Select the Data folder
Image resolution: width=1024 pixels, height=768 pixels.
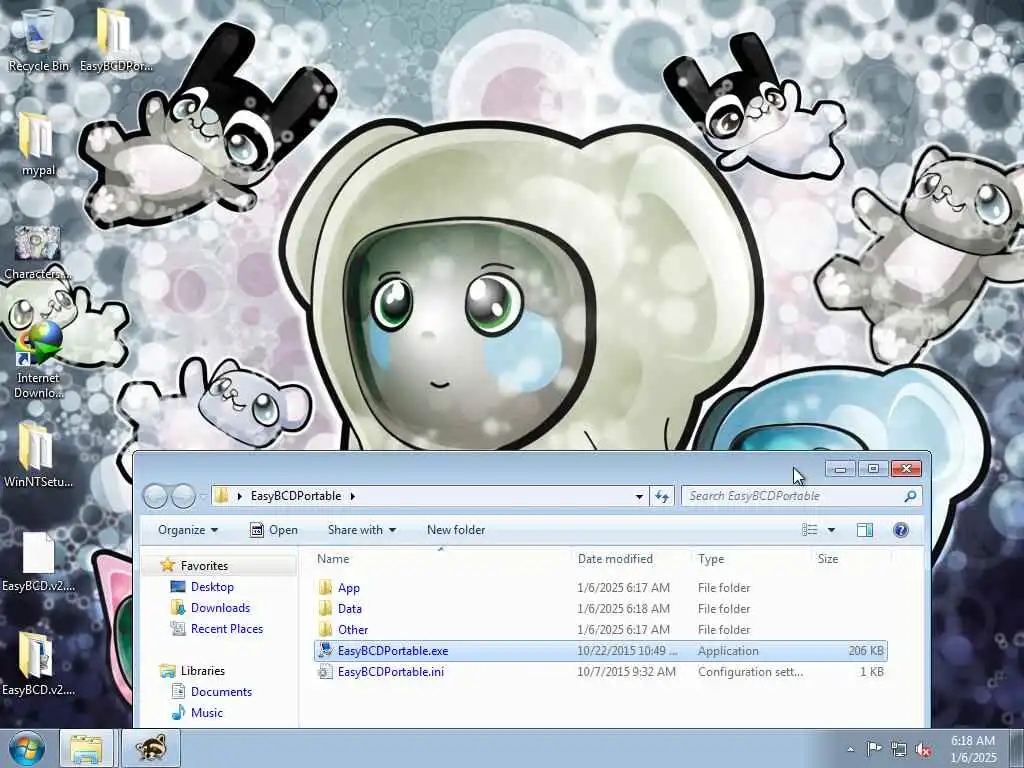(x=349, y=609)
